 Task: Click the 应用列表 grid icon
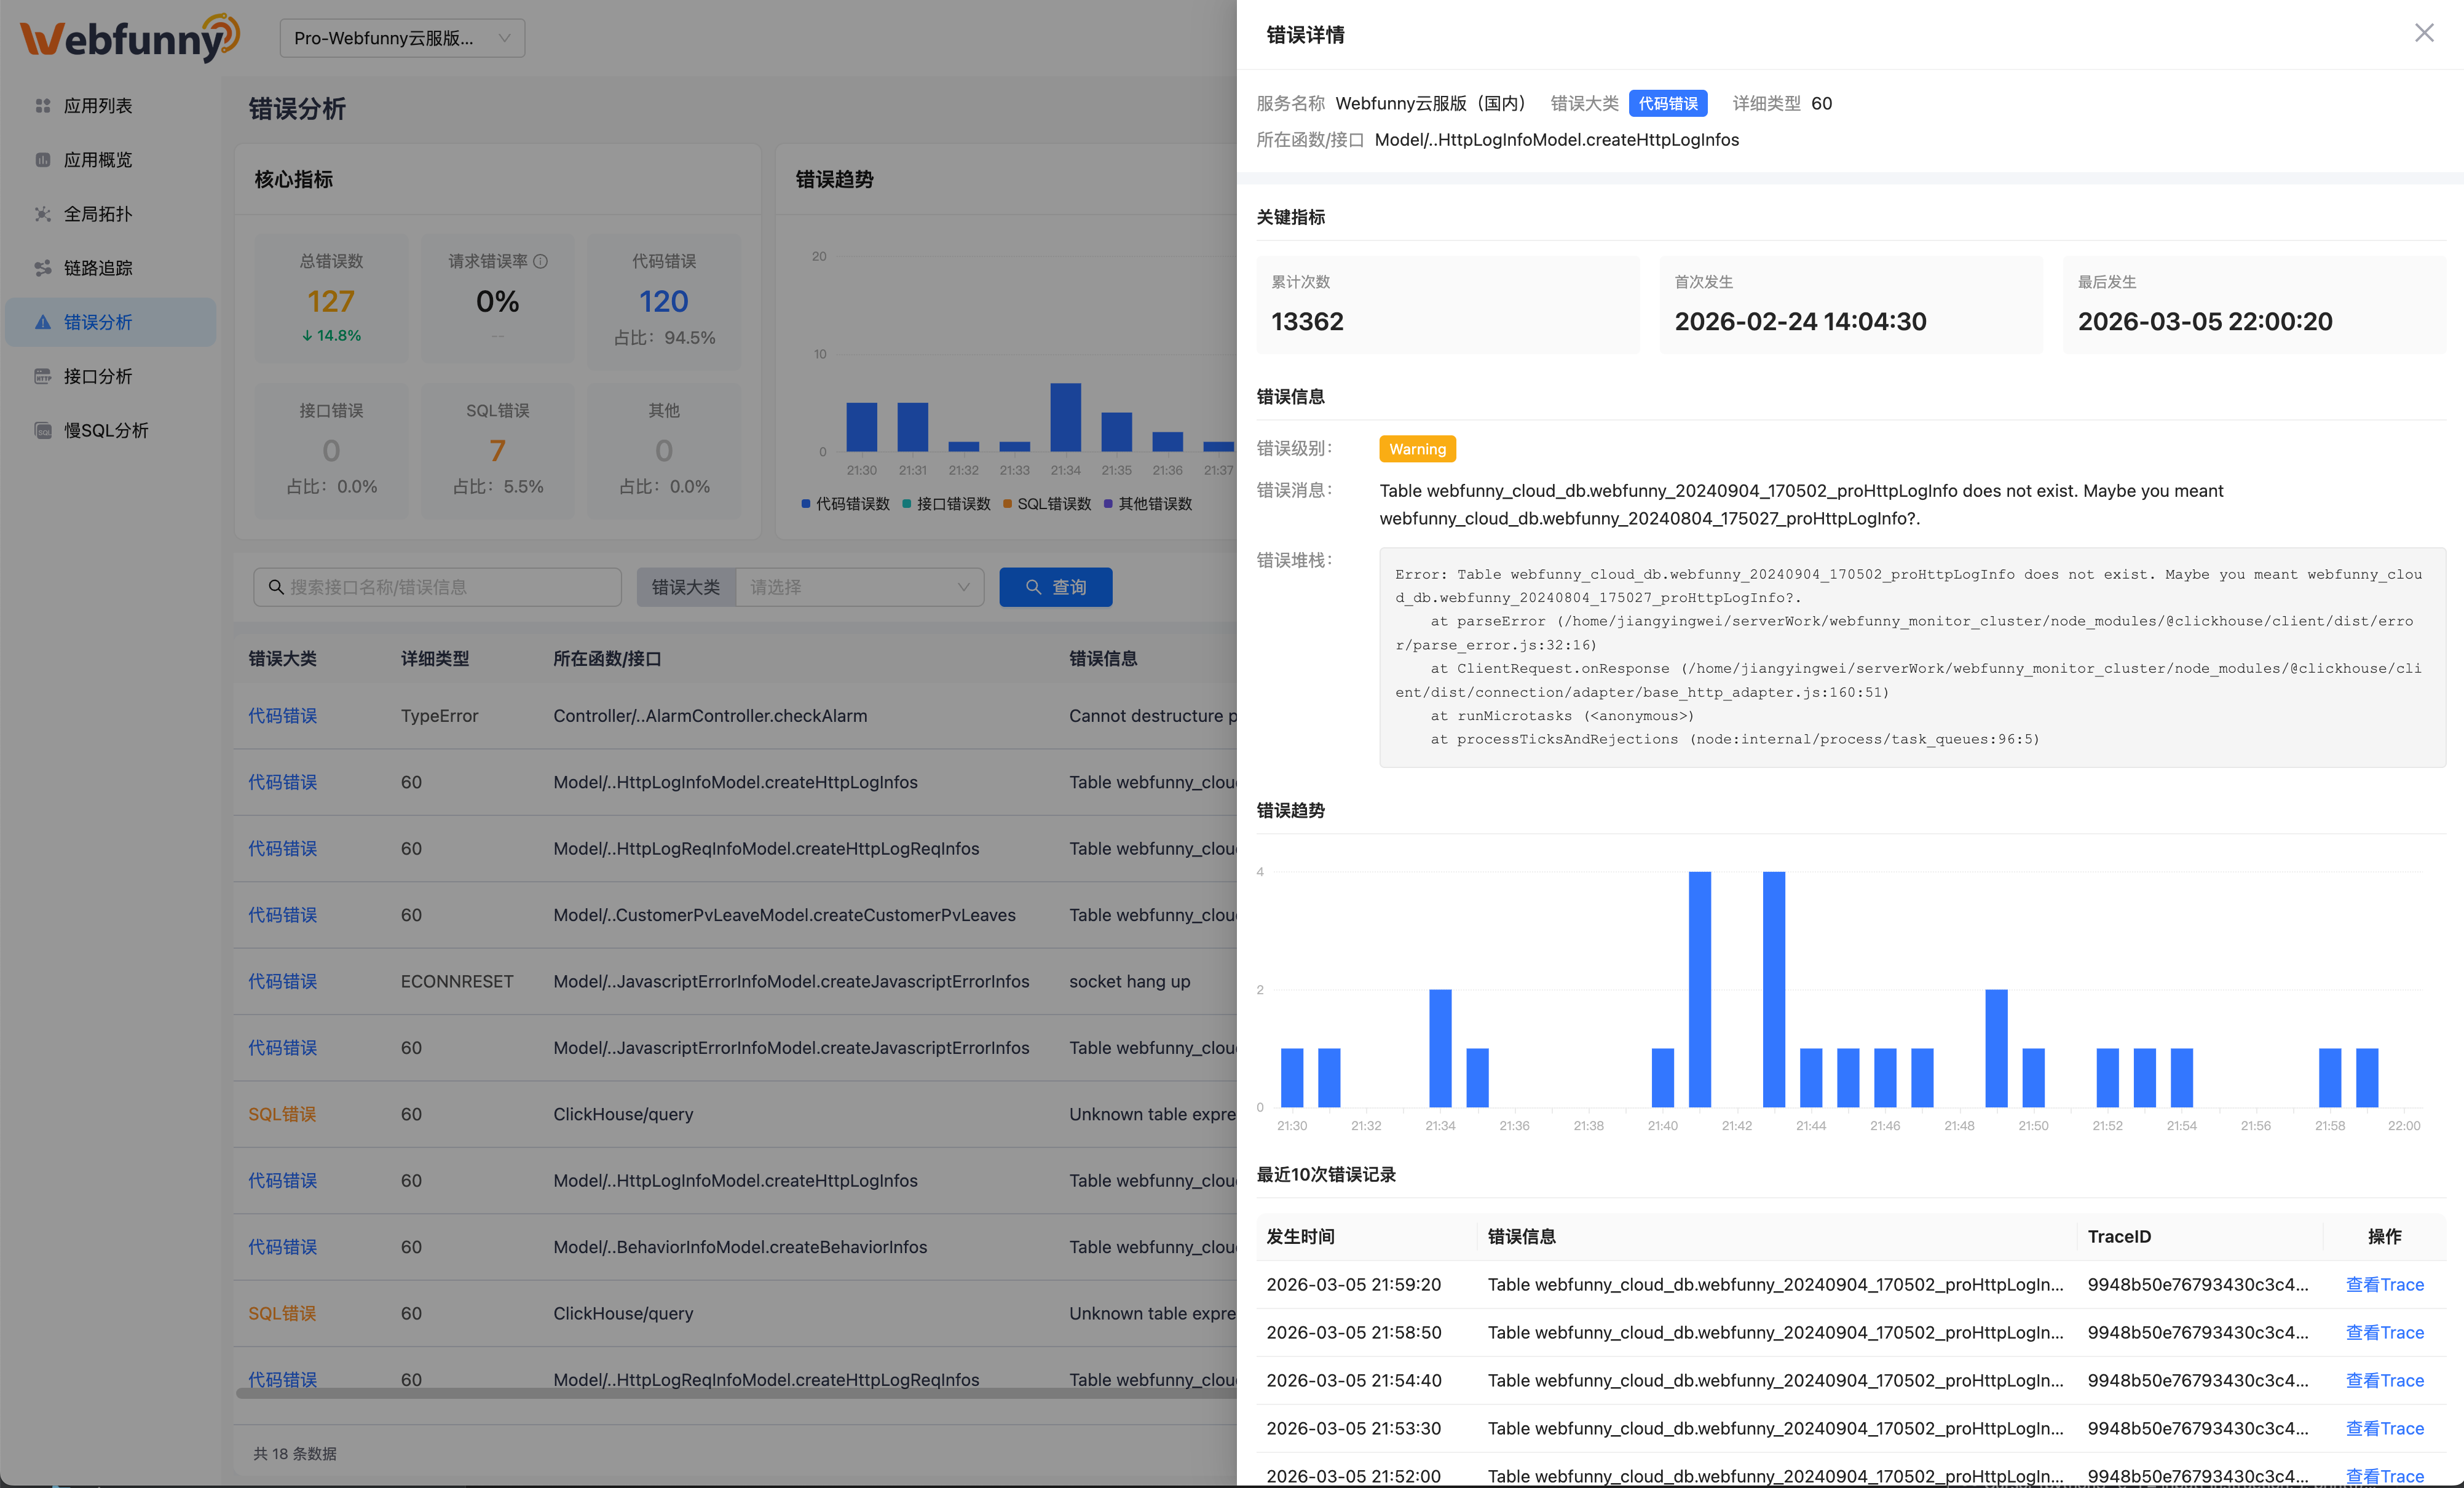pos(42,106)
